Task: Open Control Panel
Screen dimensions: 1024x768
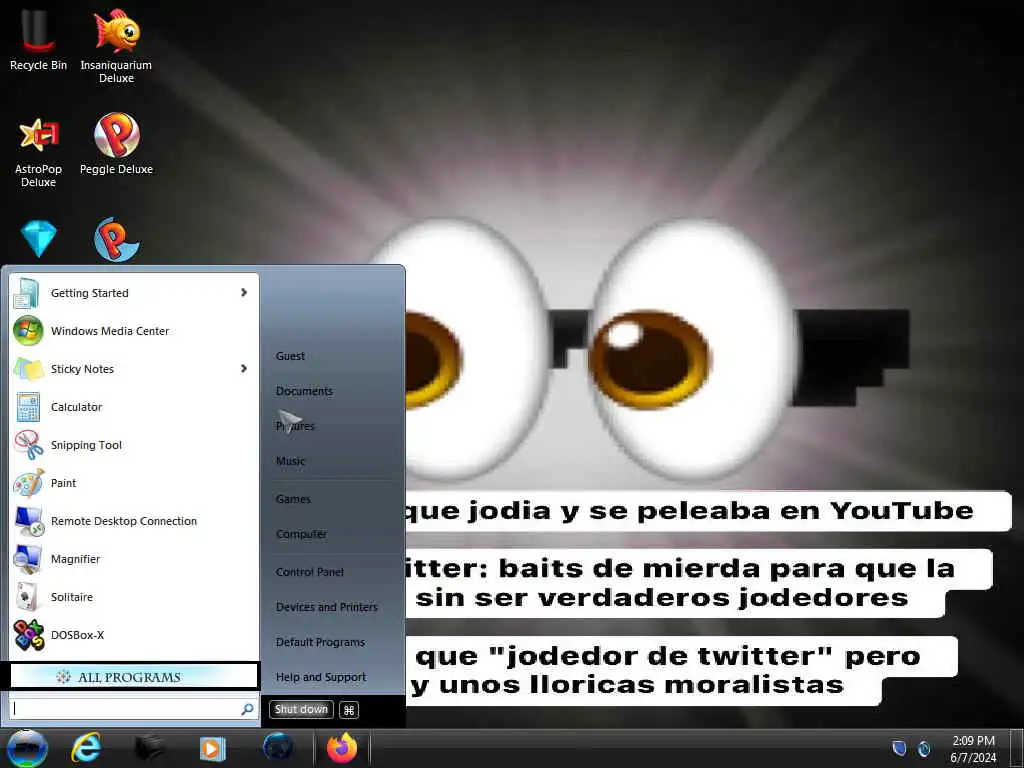Action: [310, 572]
